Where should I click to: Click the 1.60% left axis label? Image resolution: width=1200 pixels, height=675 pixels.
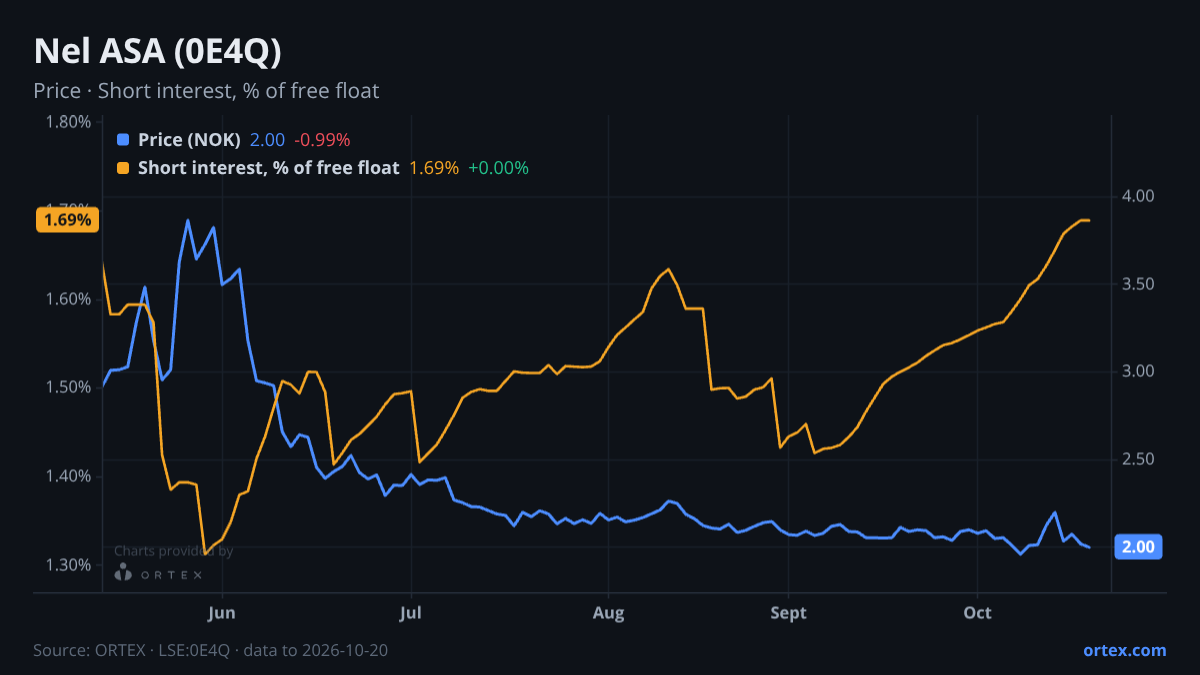(68, 299)
